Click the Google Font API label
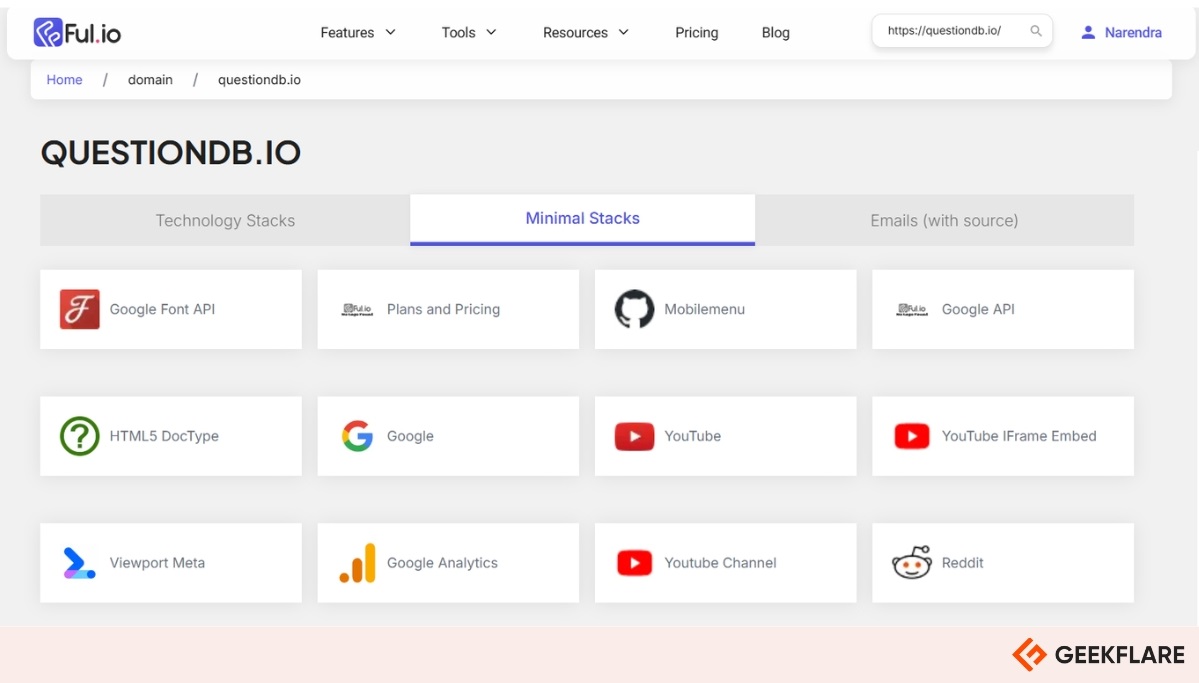This screenshot has width=1199, height=683. [x=162, y=309]
